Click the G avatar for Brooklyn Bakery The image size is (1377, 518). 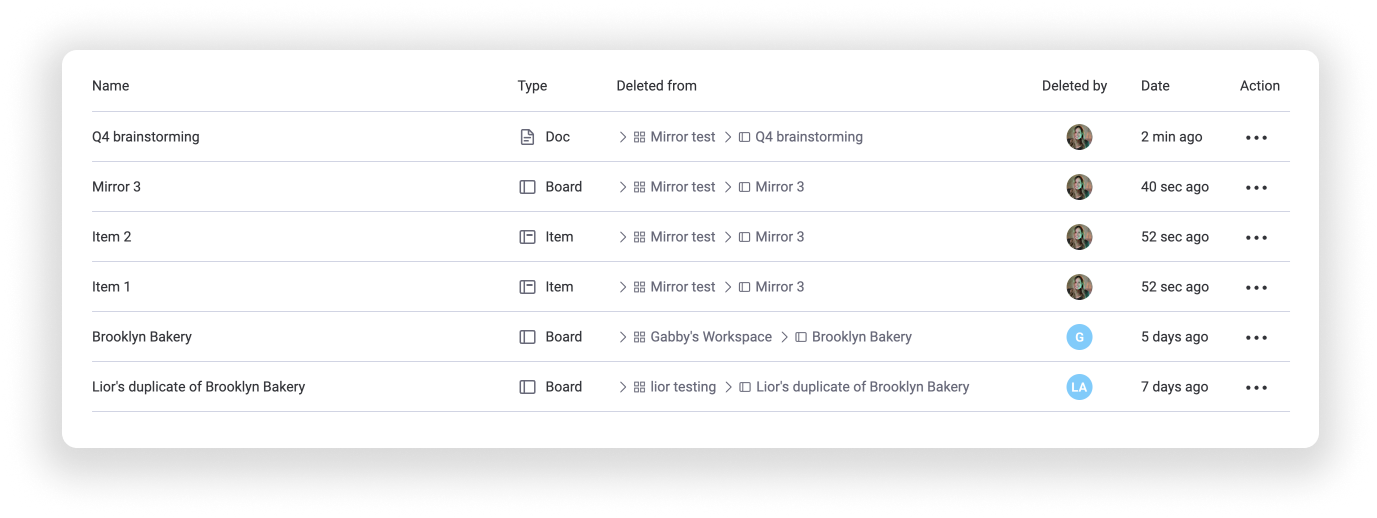(x=1079, y=337)
